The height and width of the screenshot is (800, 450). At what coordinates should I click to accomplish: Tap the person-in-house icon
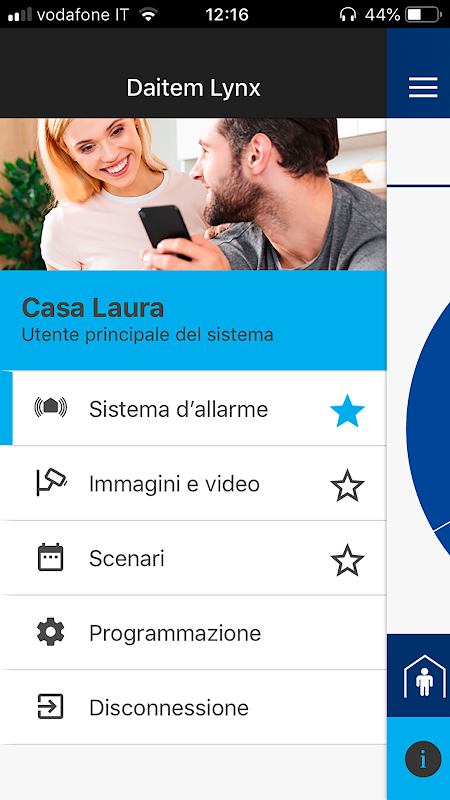click(424, 676)
